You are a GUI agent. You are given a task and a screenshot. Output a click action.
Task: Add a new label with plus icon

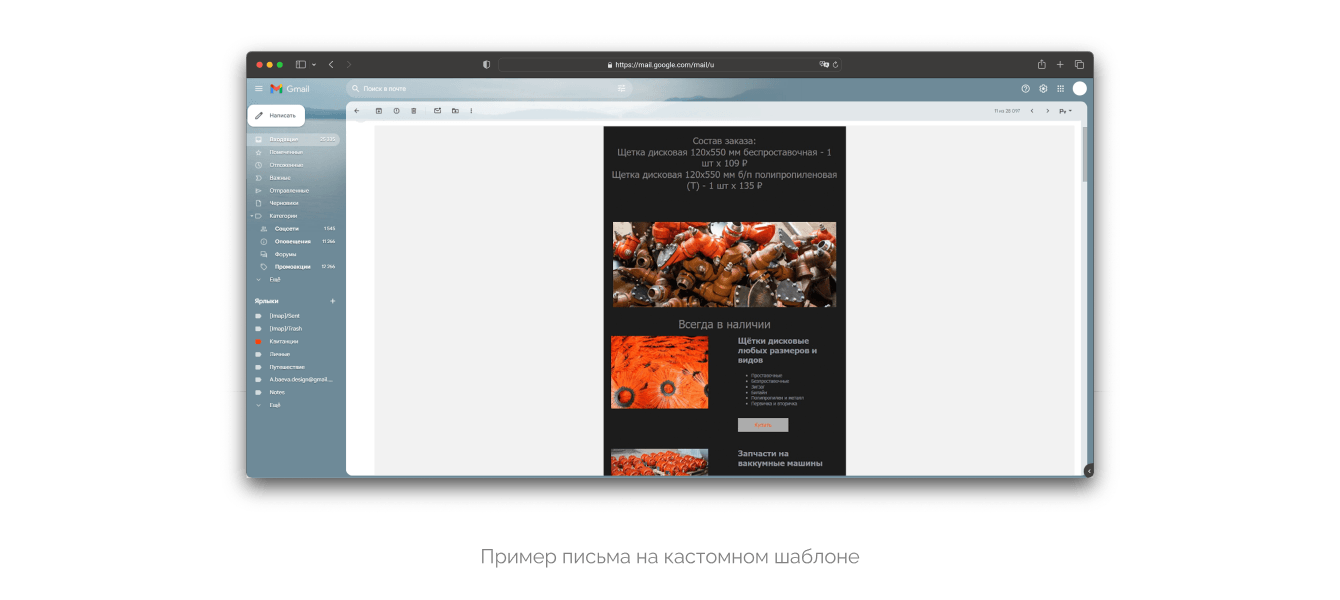coord(333,301)
